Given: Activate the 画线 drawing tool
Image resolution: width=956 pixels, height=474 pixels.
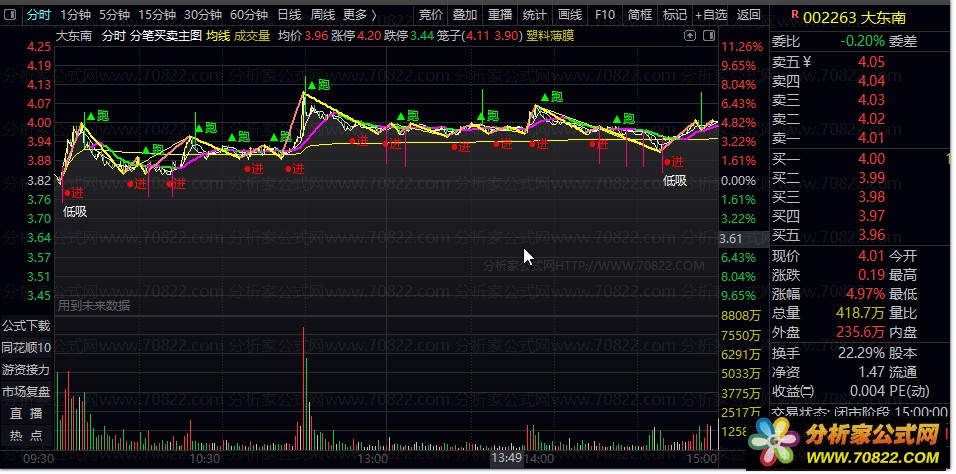Looking at the screenshot, I should [x=570, y=15].
